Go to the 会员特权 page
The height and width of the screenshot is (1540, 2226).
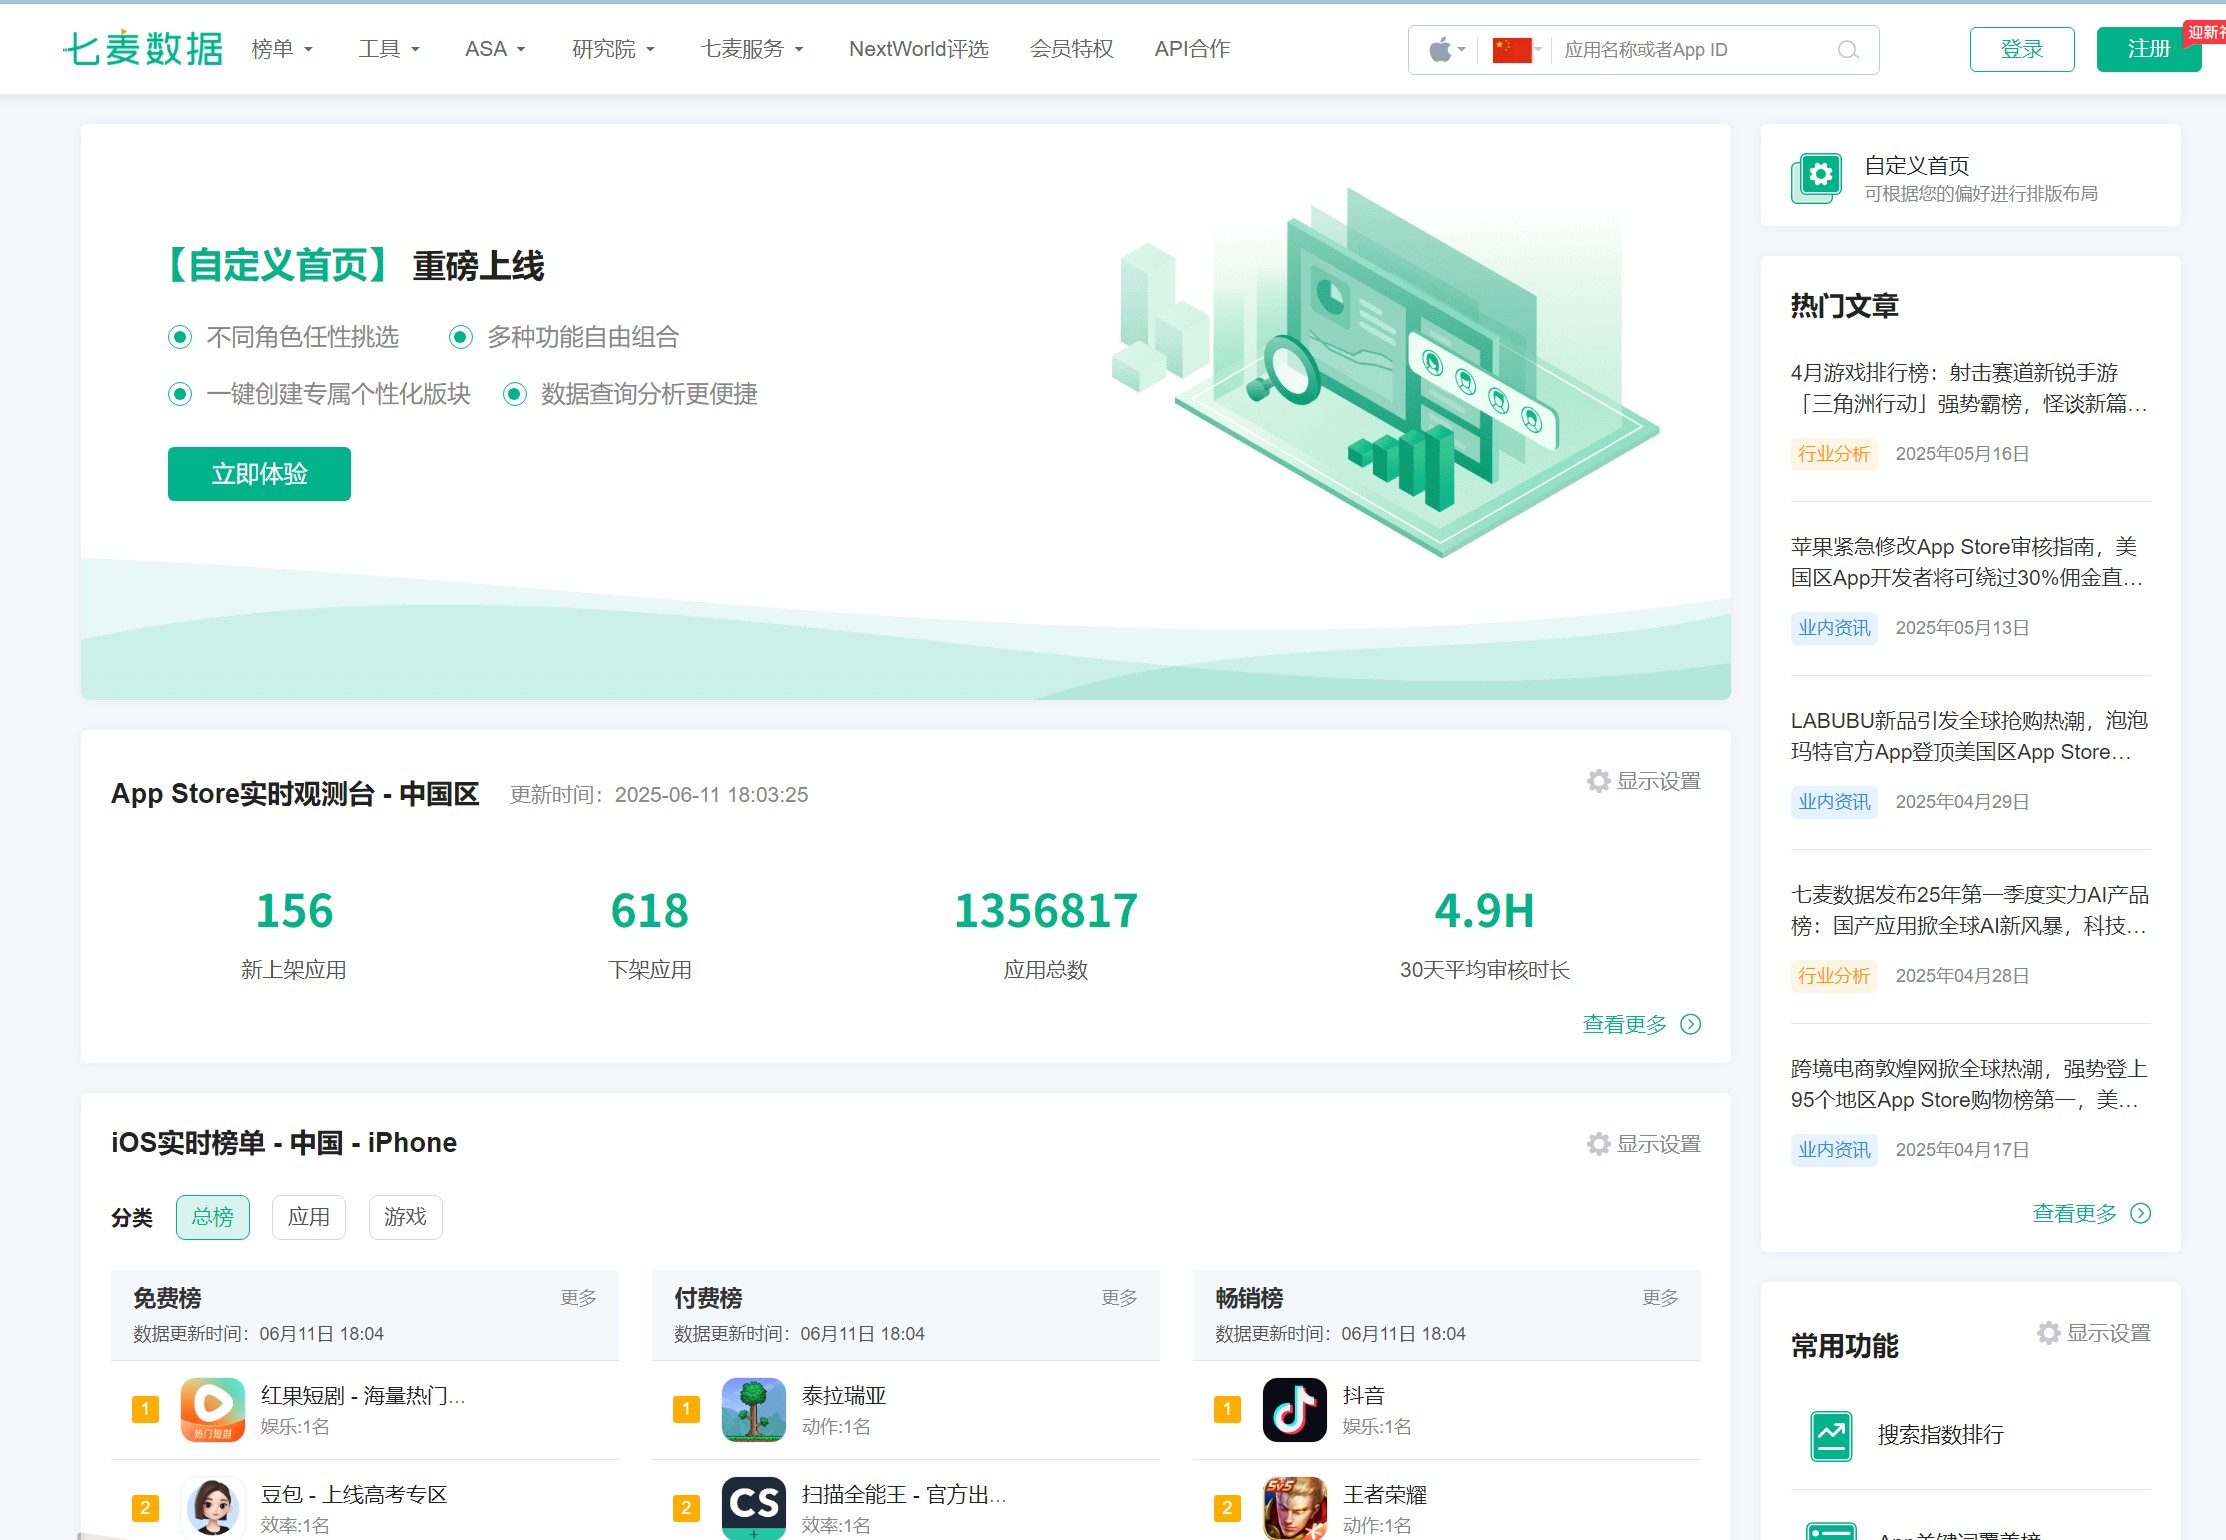point(1071,49)
